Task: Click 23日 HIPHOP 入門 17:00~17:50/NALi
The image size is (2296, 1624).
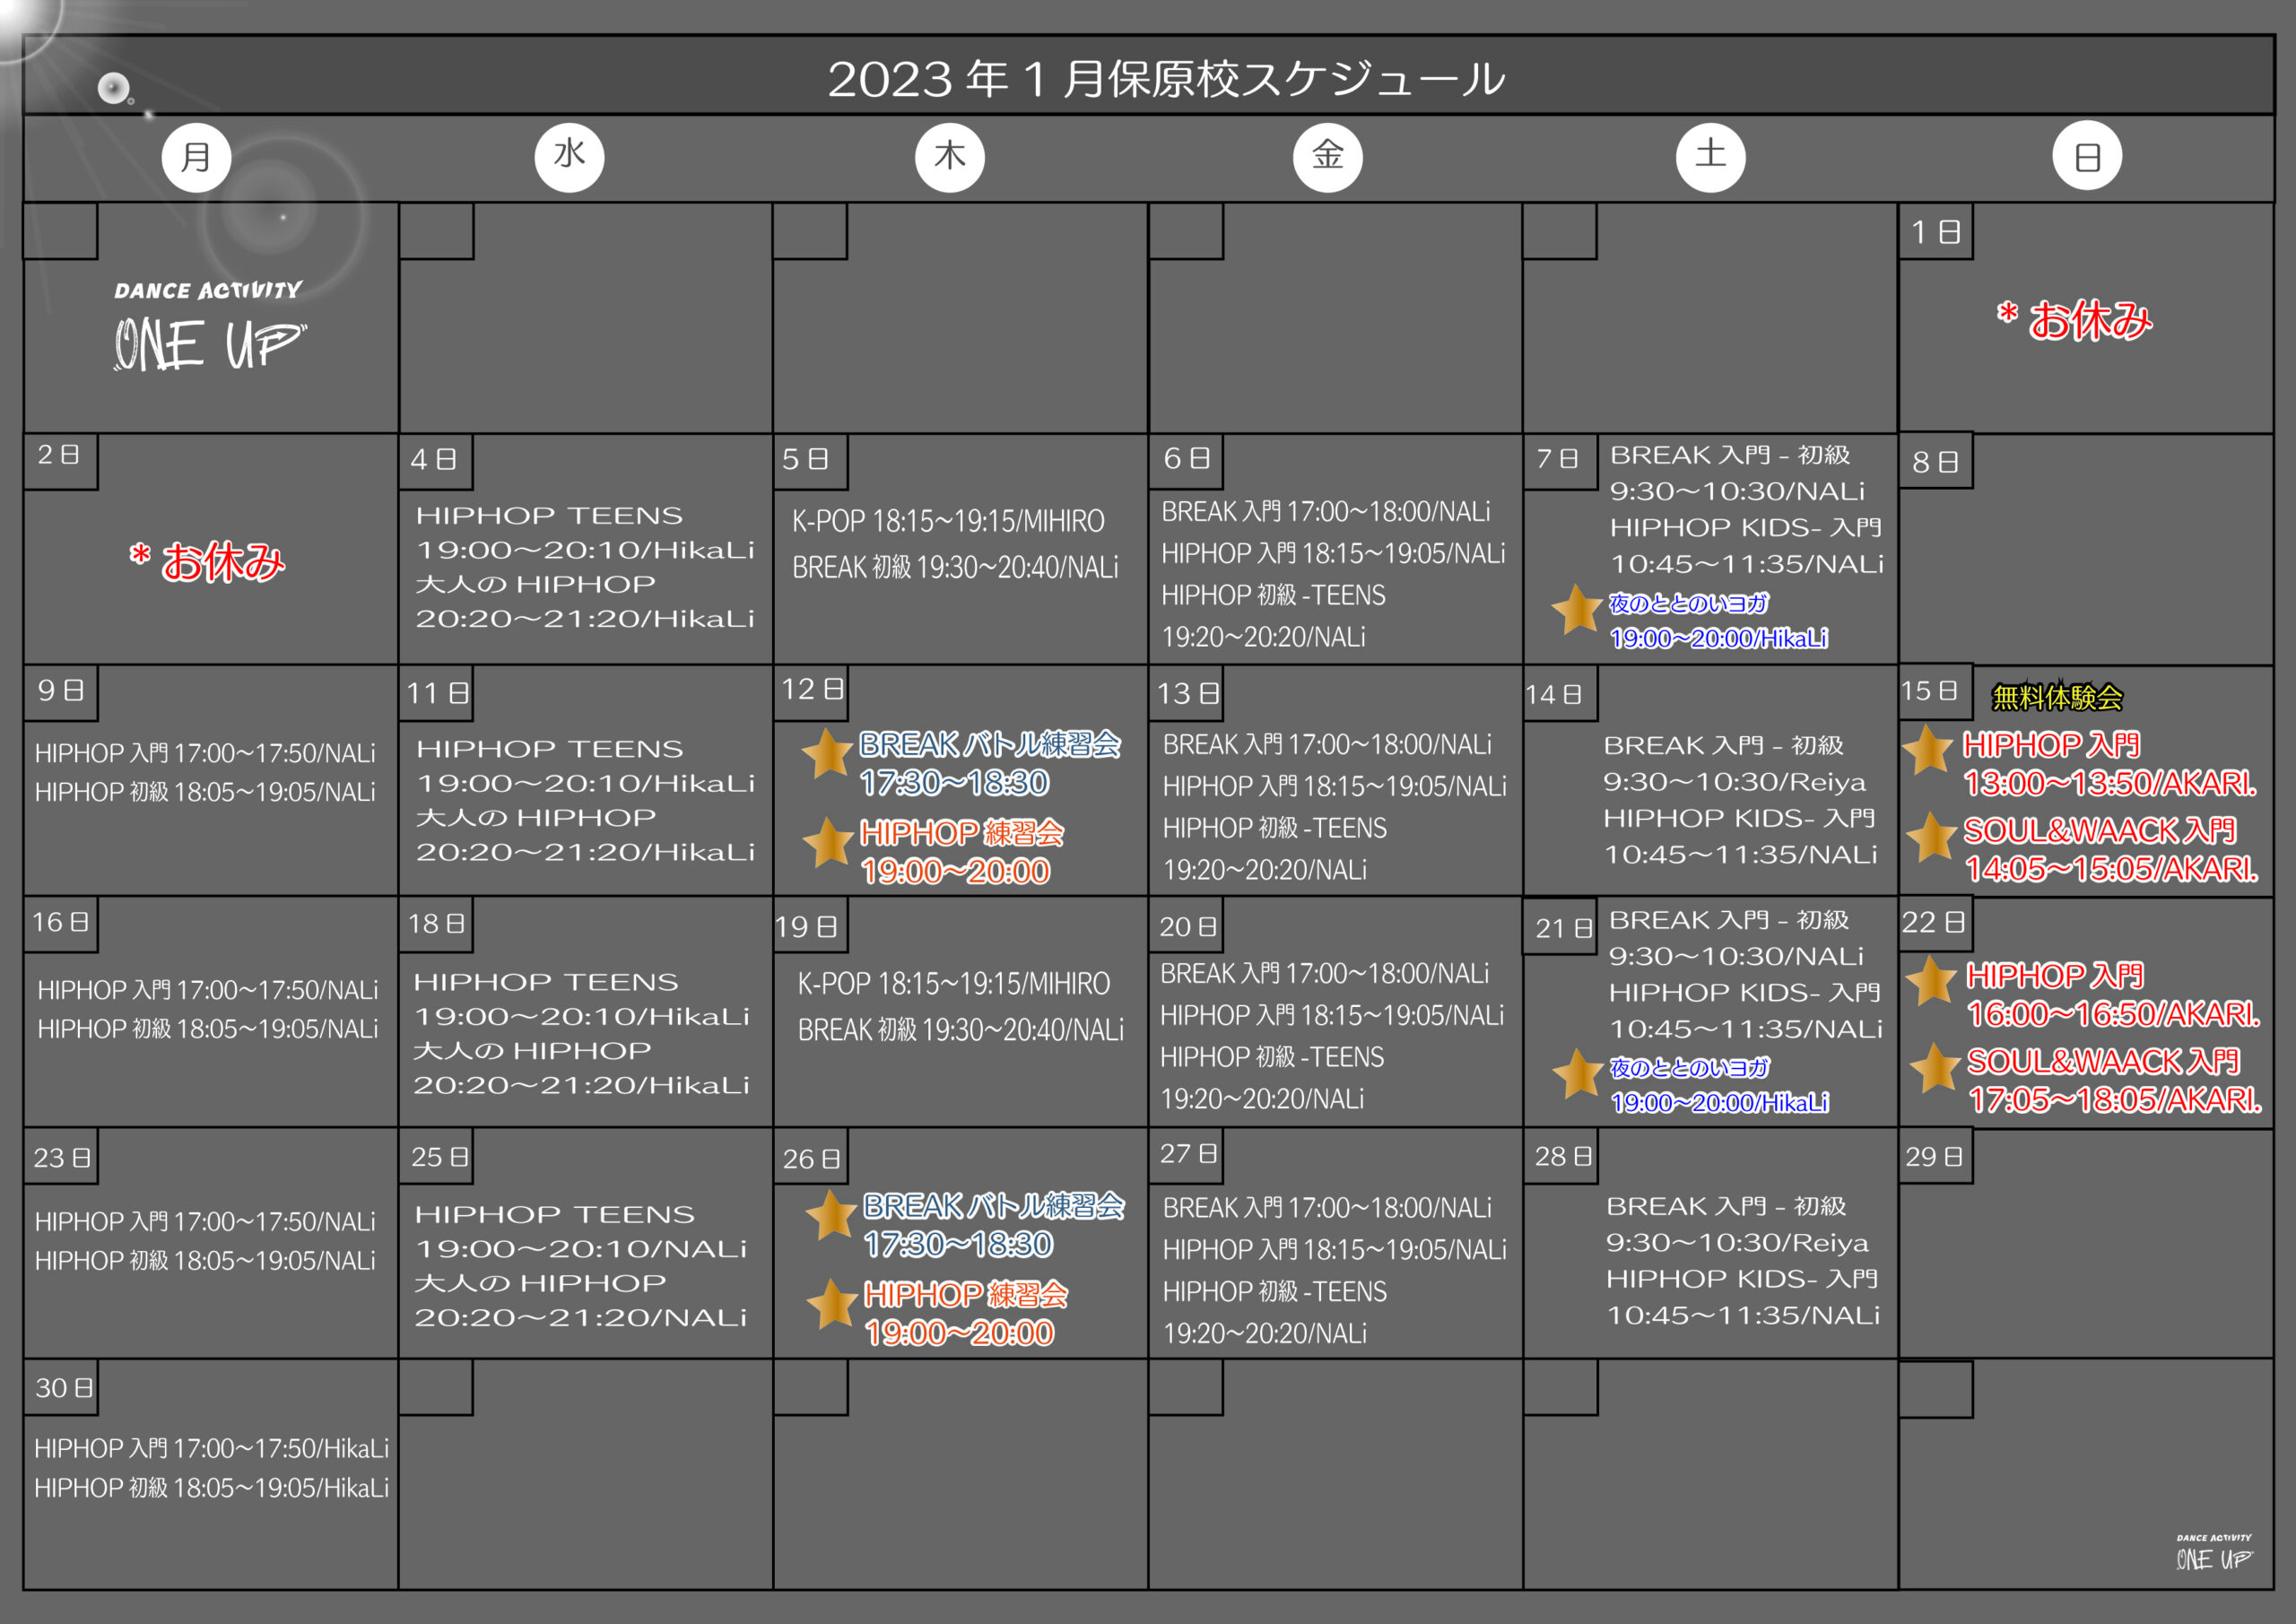Action: click(x=205, y=1221)
